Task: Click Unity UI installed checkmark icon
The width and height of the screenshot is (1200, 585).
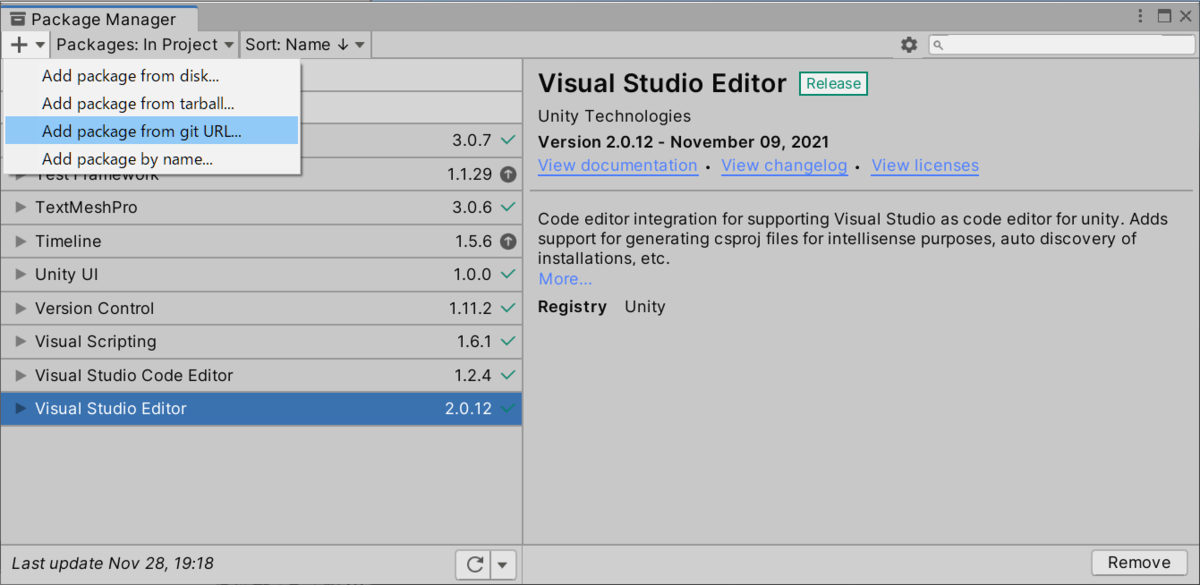Action: pos(508,274)
